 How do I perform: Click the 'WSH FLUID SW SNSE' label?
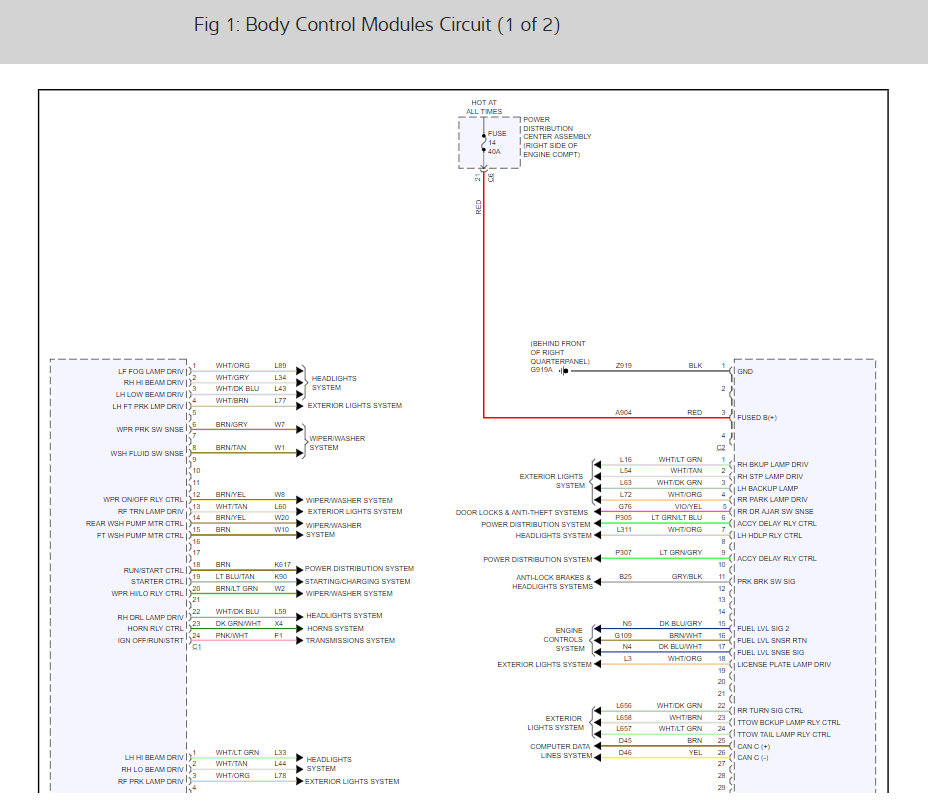147,454
